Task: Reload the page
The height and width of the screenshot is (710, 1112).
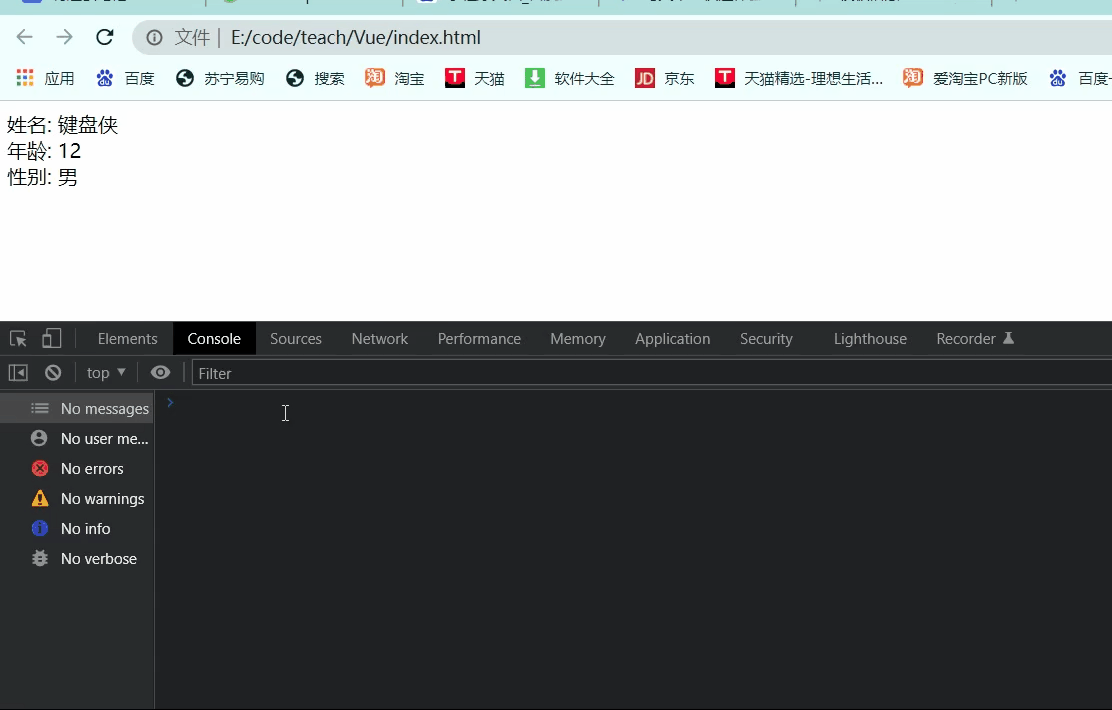Action: tap(104, 37)
